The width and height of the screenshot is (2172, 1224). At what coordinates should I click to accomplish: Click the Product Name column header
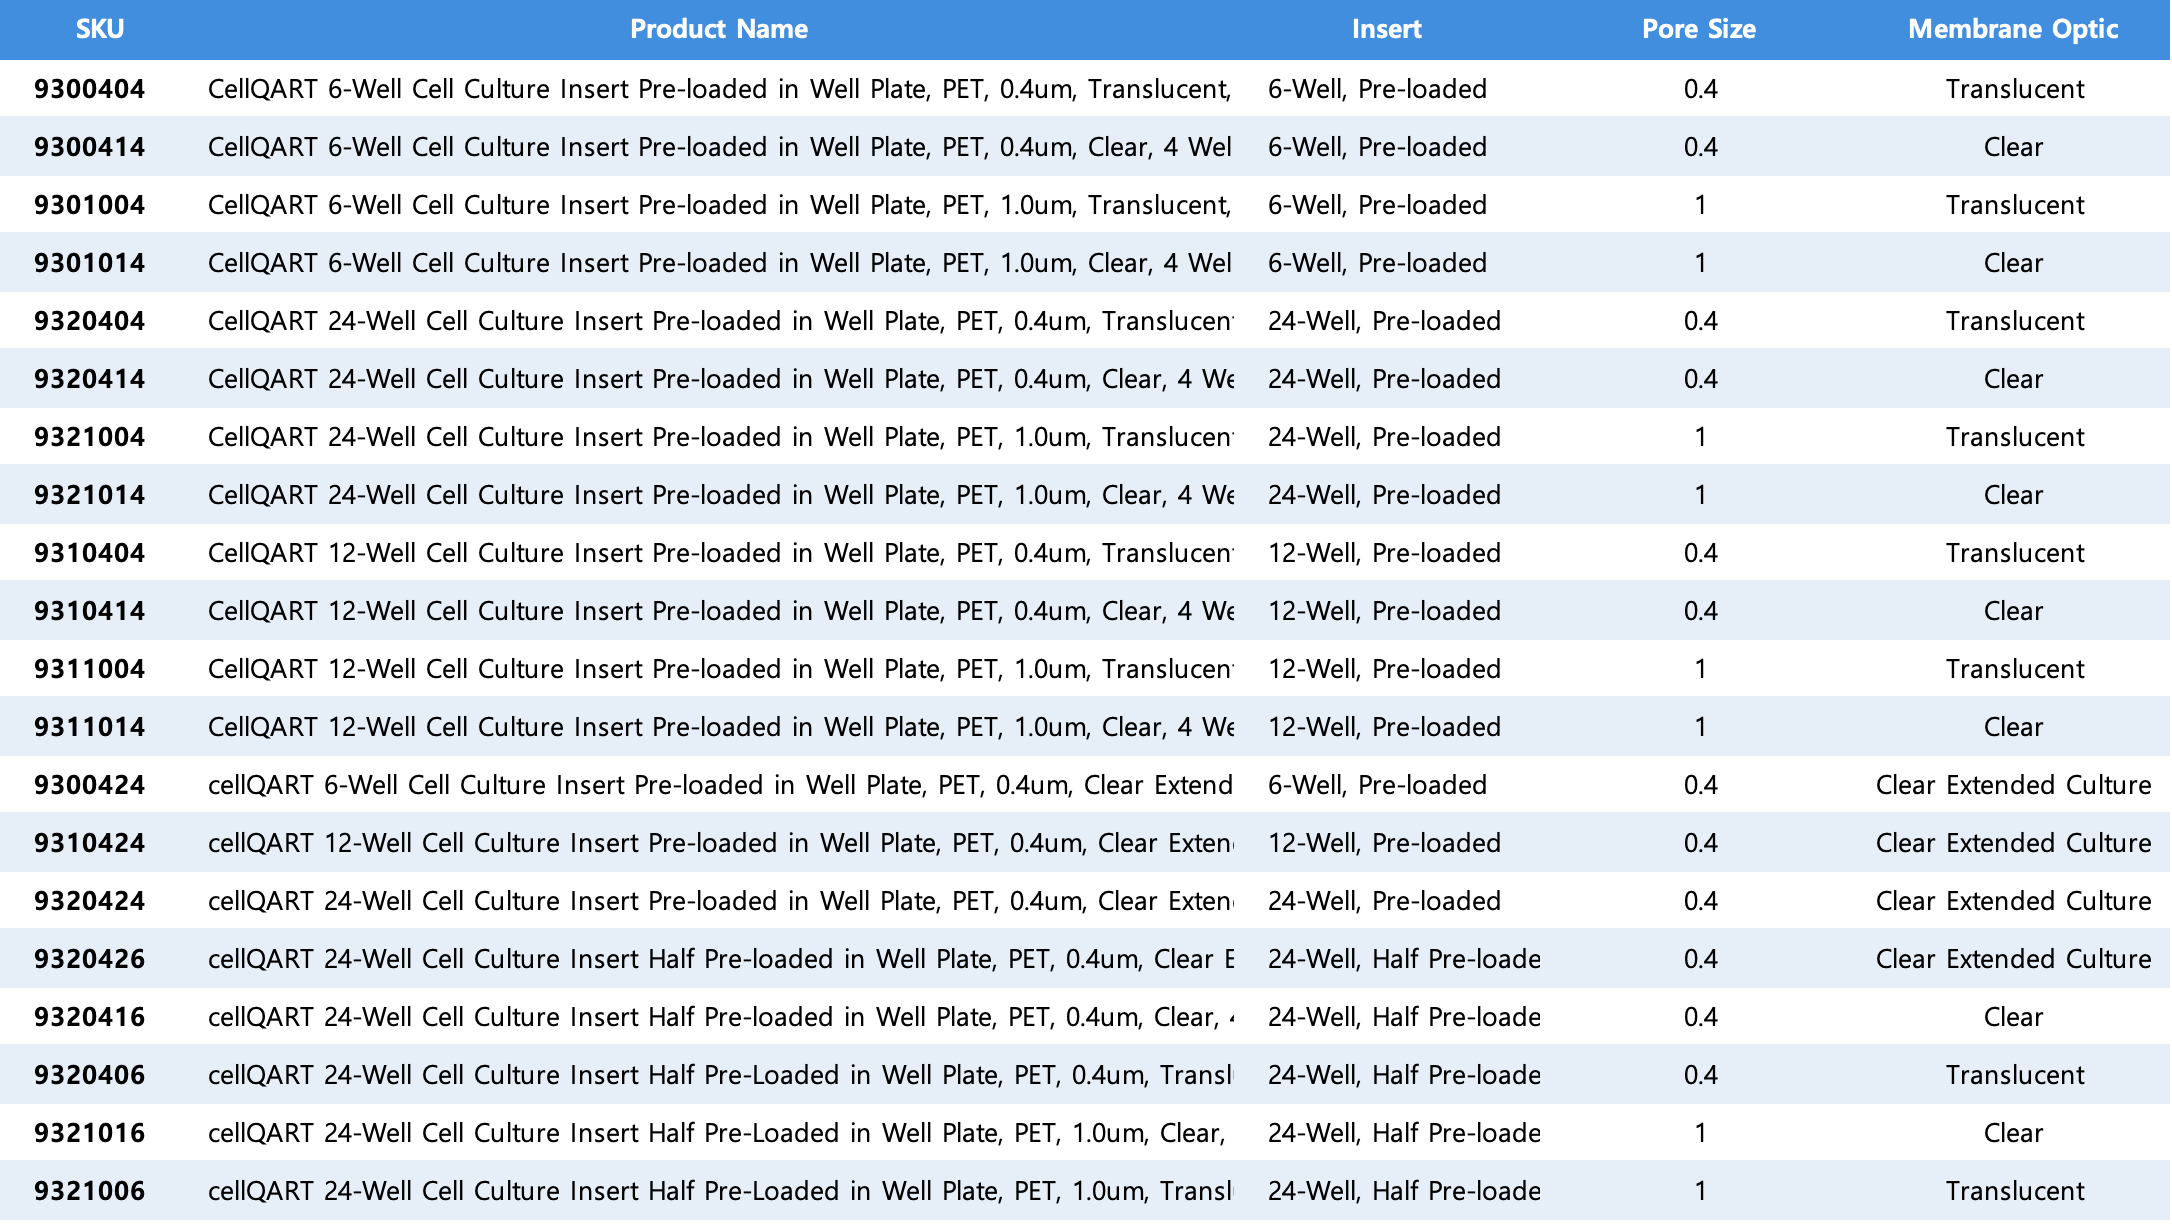718,29
